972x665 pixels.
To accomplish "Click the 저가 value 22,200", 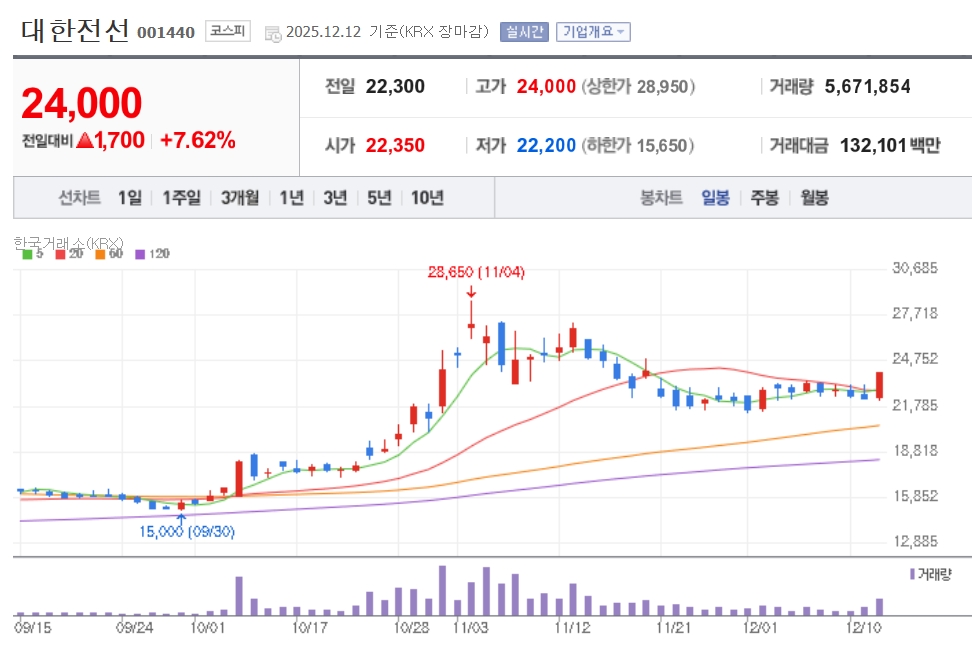I will (x=546, y=145).
